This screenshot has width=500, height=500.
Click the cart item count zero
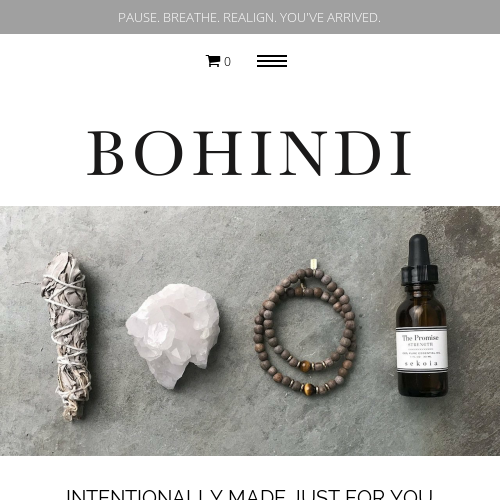pos(227,62)
